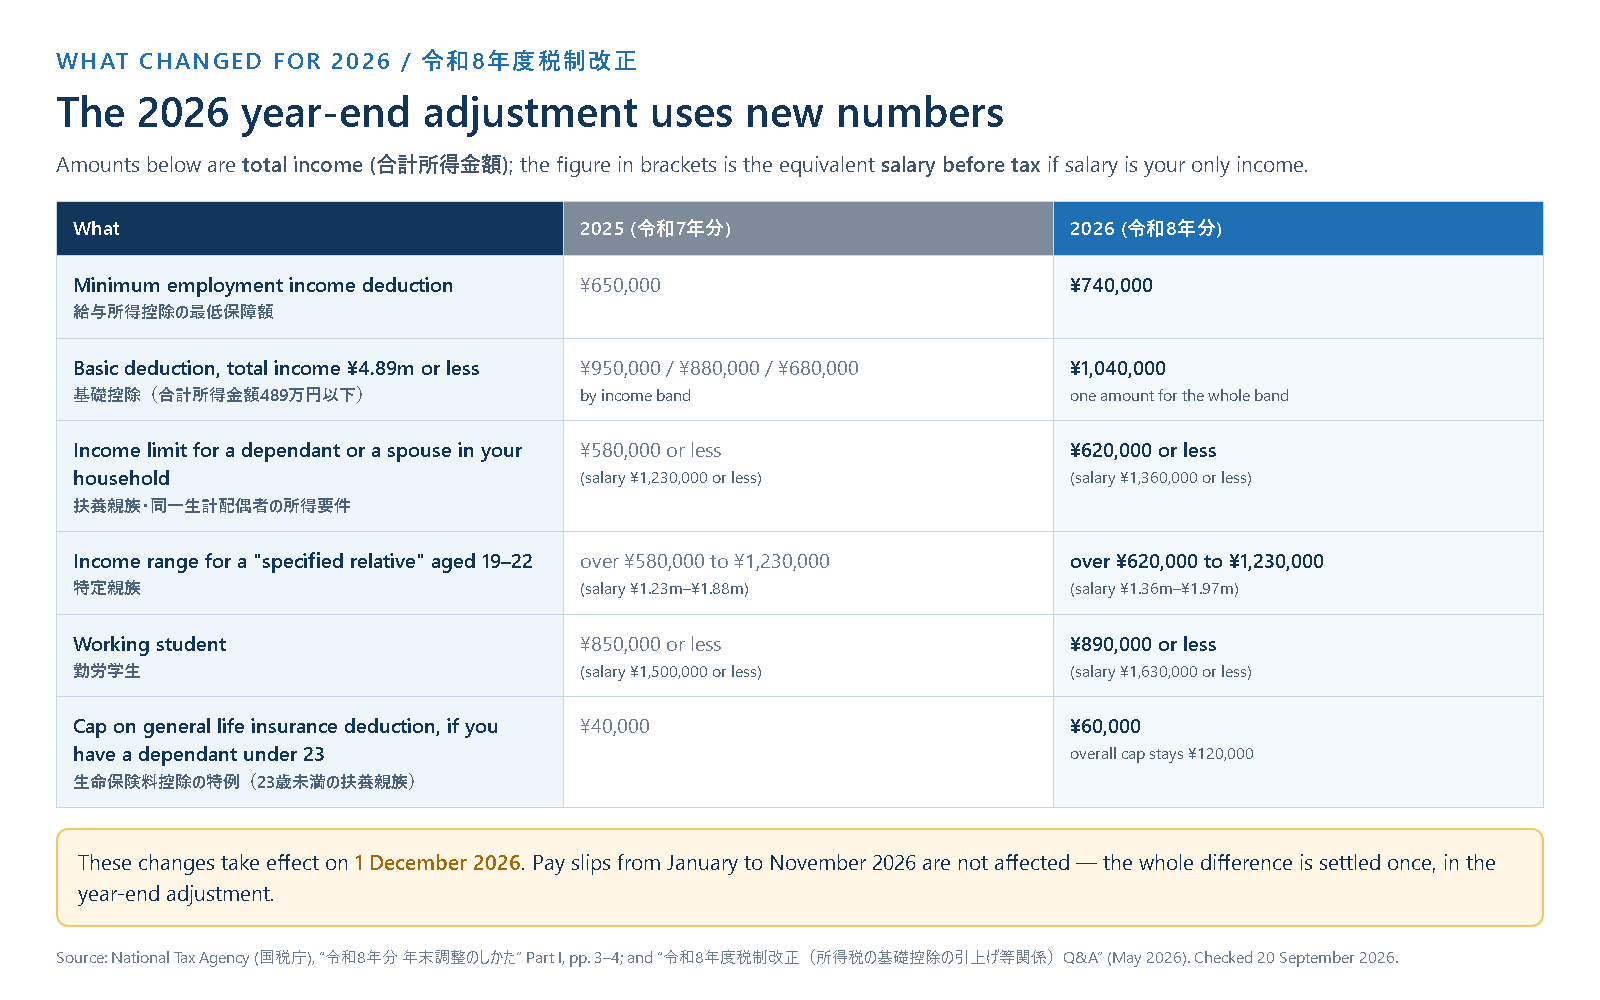Viewport: 1600px width, 1000px height.
Task: Click the '扶養親族・同一生計配偶者の所得要件' subtitle
Action: click(212, 506)
